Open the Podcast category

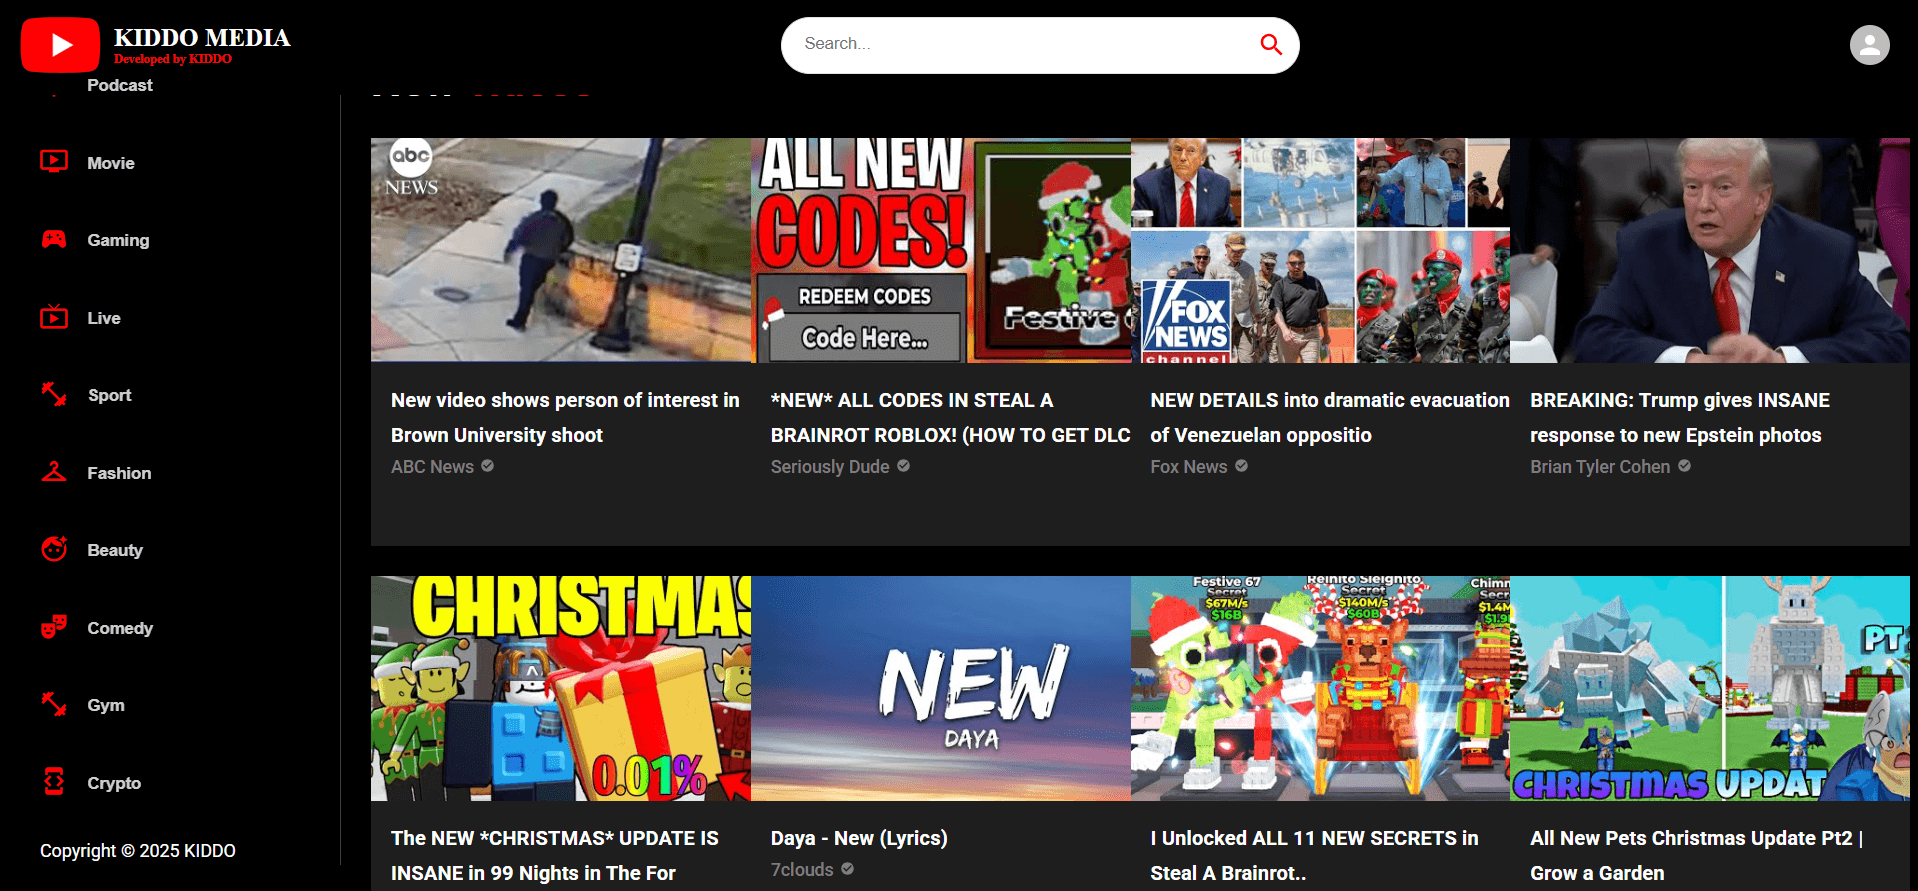coord(120,85)
